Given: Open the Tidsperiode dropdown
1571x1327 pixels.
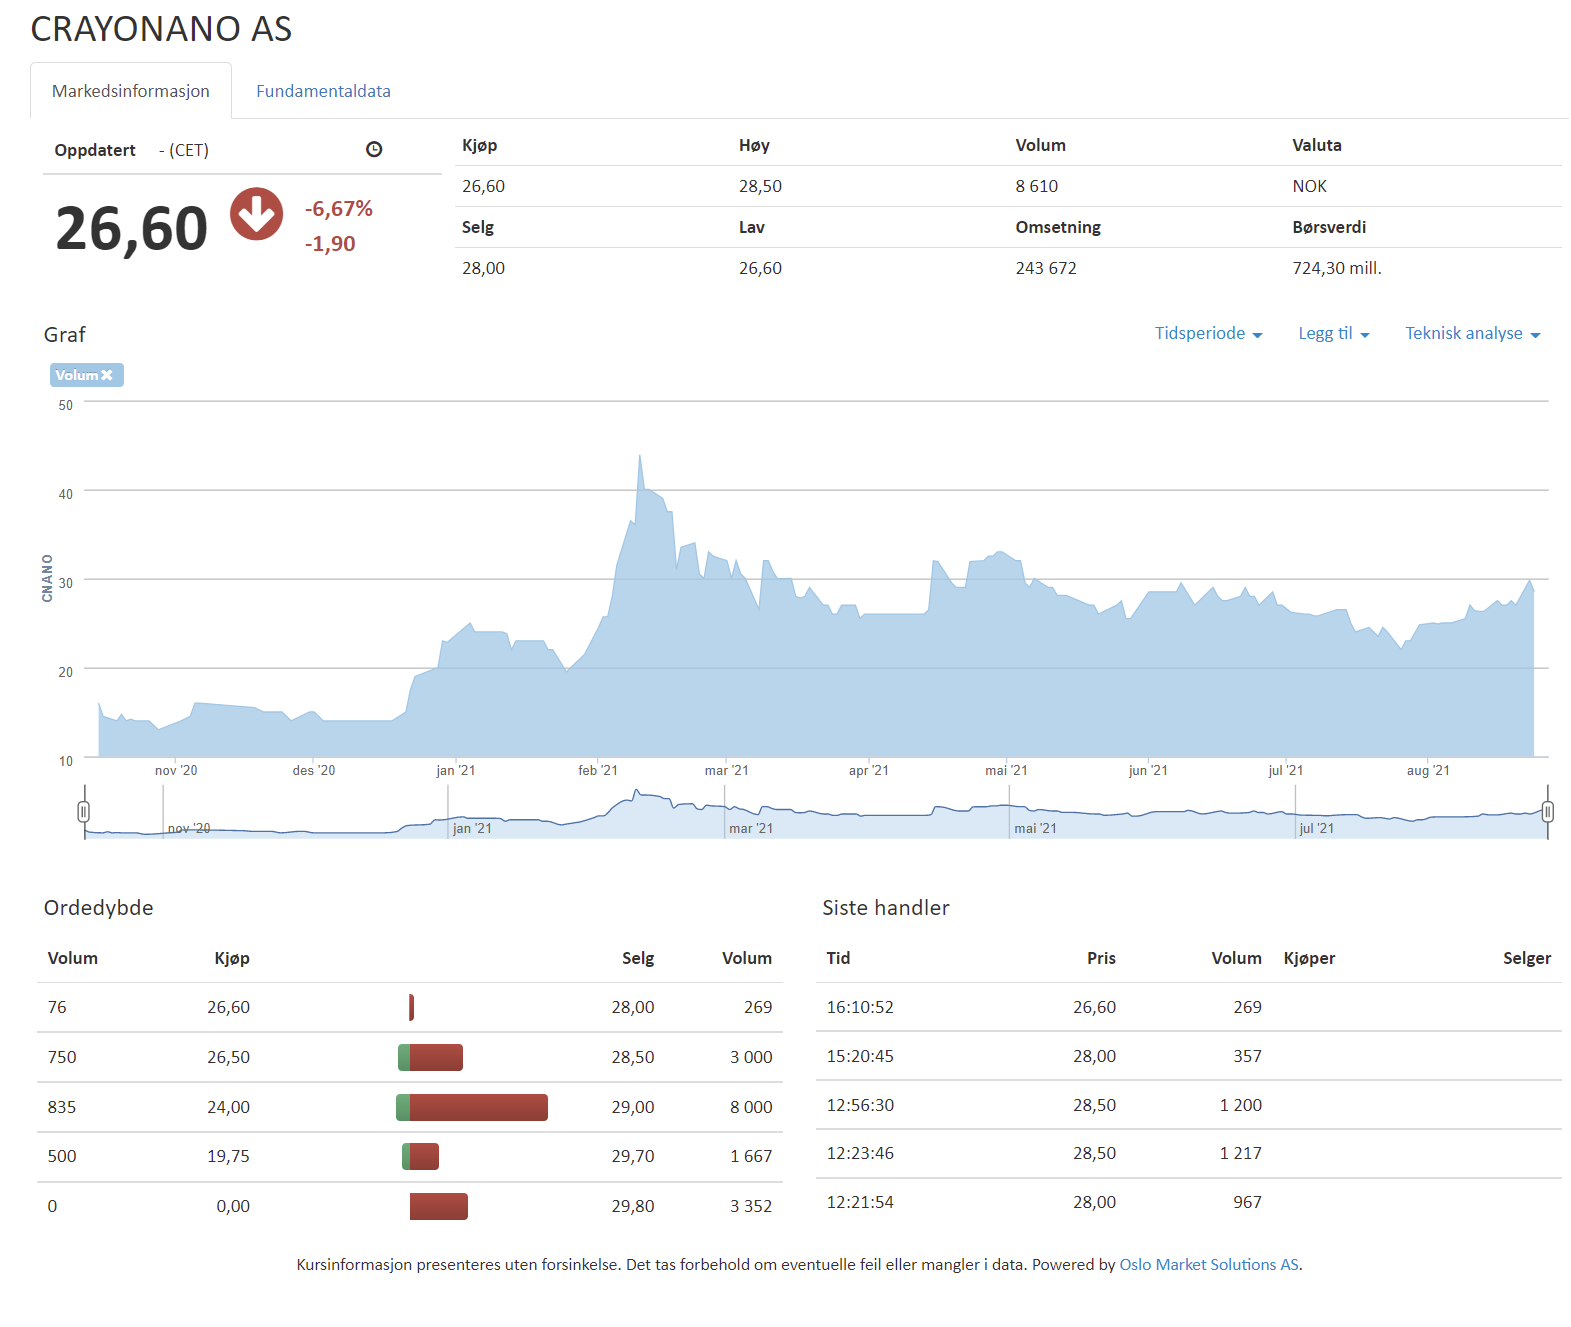Looking at the screenshot, I should pos(1208,334).
